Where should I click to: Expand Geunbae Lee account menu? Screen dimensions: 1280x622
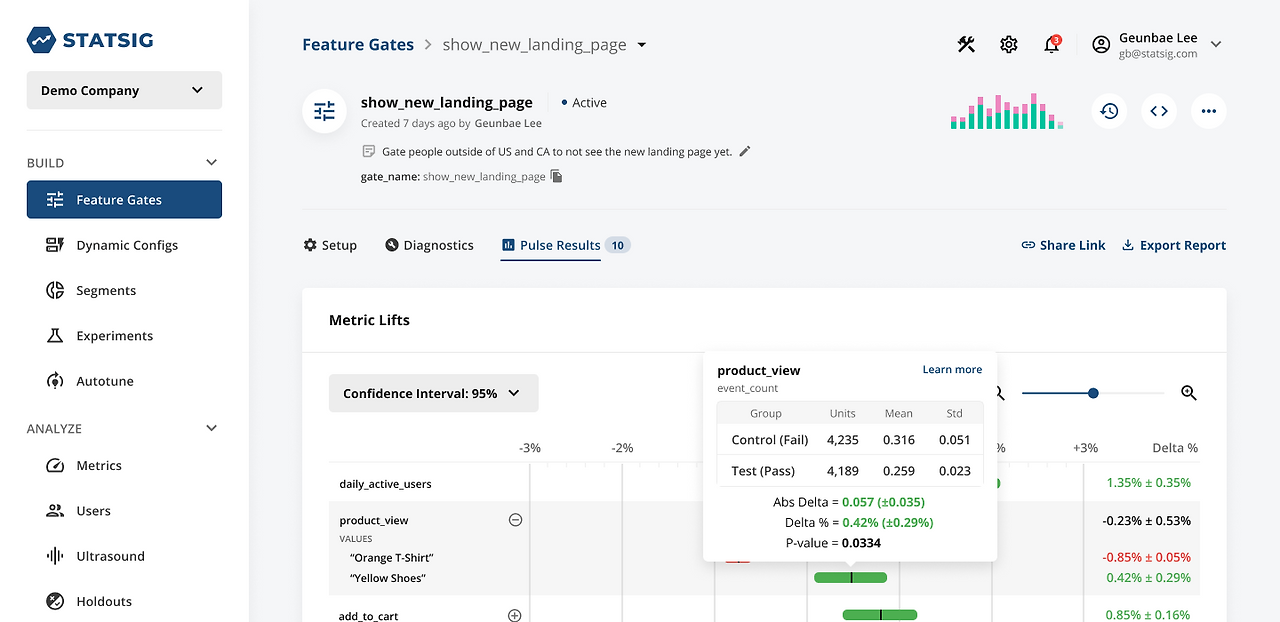(x=1216, y=44)
